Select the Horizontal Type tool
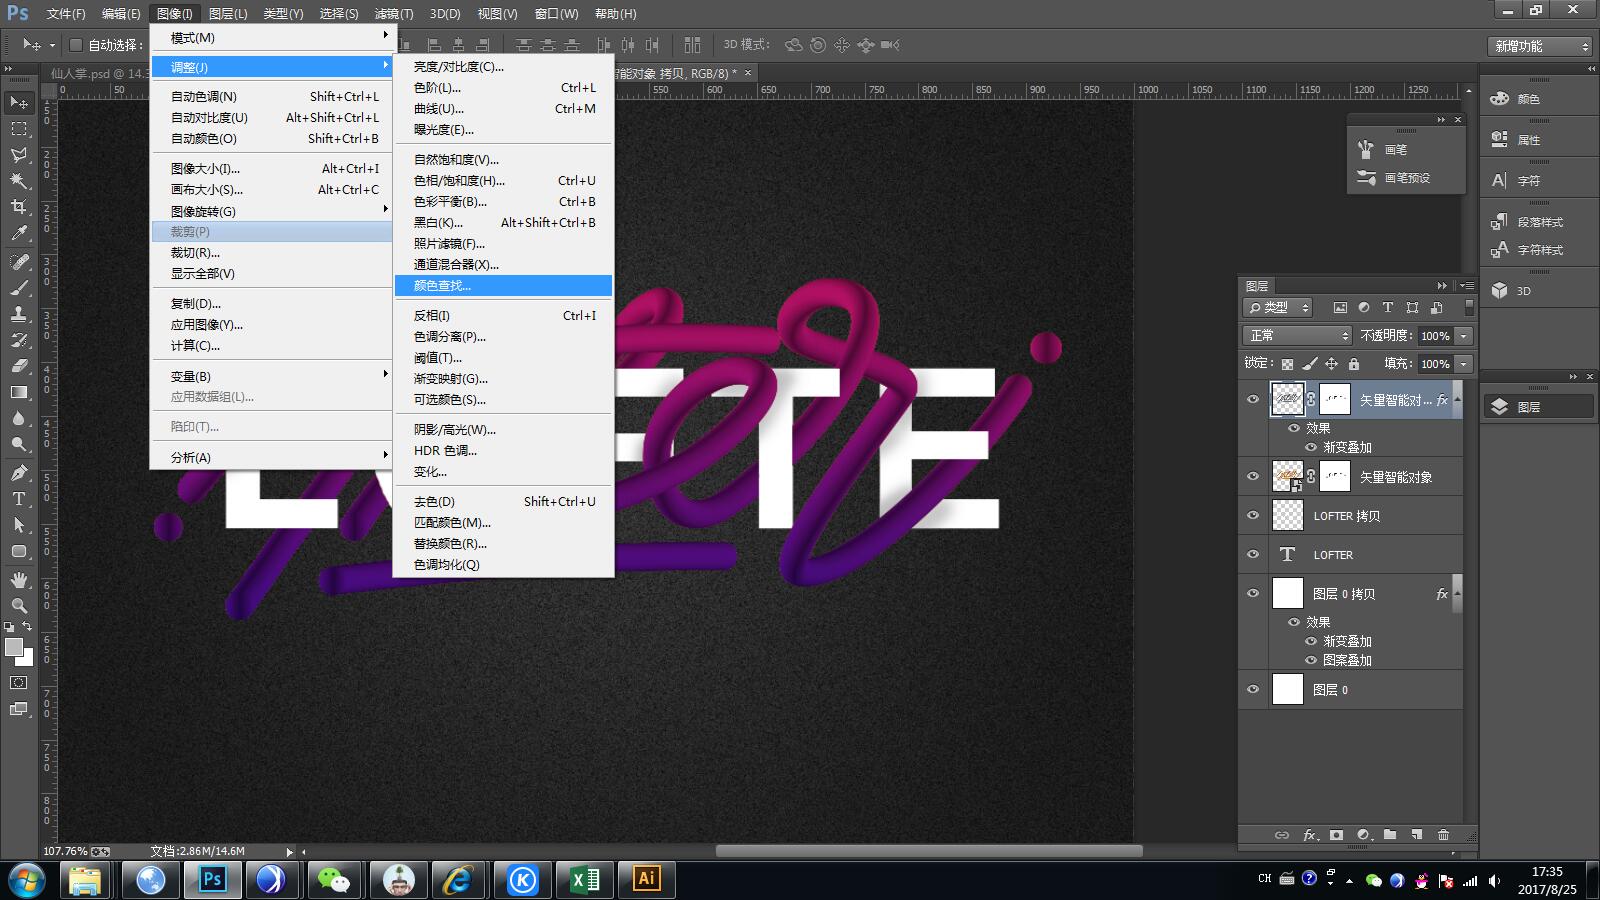 click(x=19, y=499)
